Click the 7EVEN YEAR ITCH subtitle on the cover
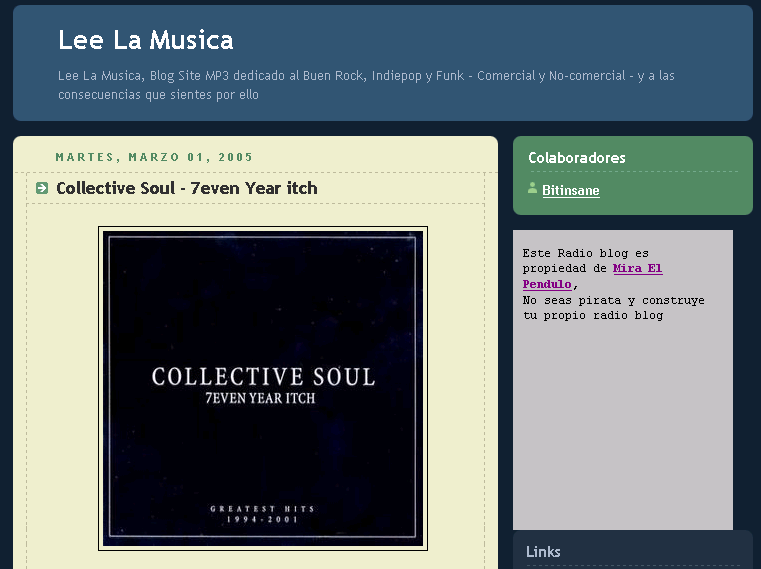The width and height of the screenshot is (761, 569). pyautogui.click(x=263, y=399)
